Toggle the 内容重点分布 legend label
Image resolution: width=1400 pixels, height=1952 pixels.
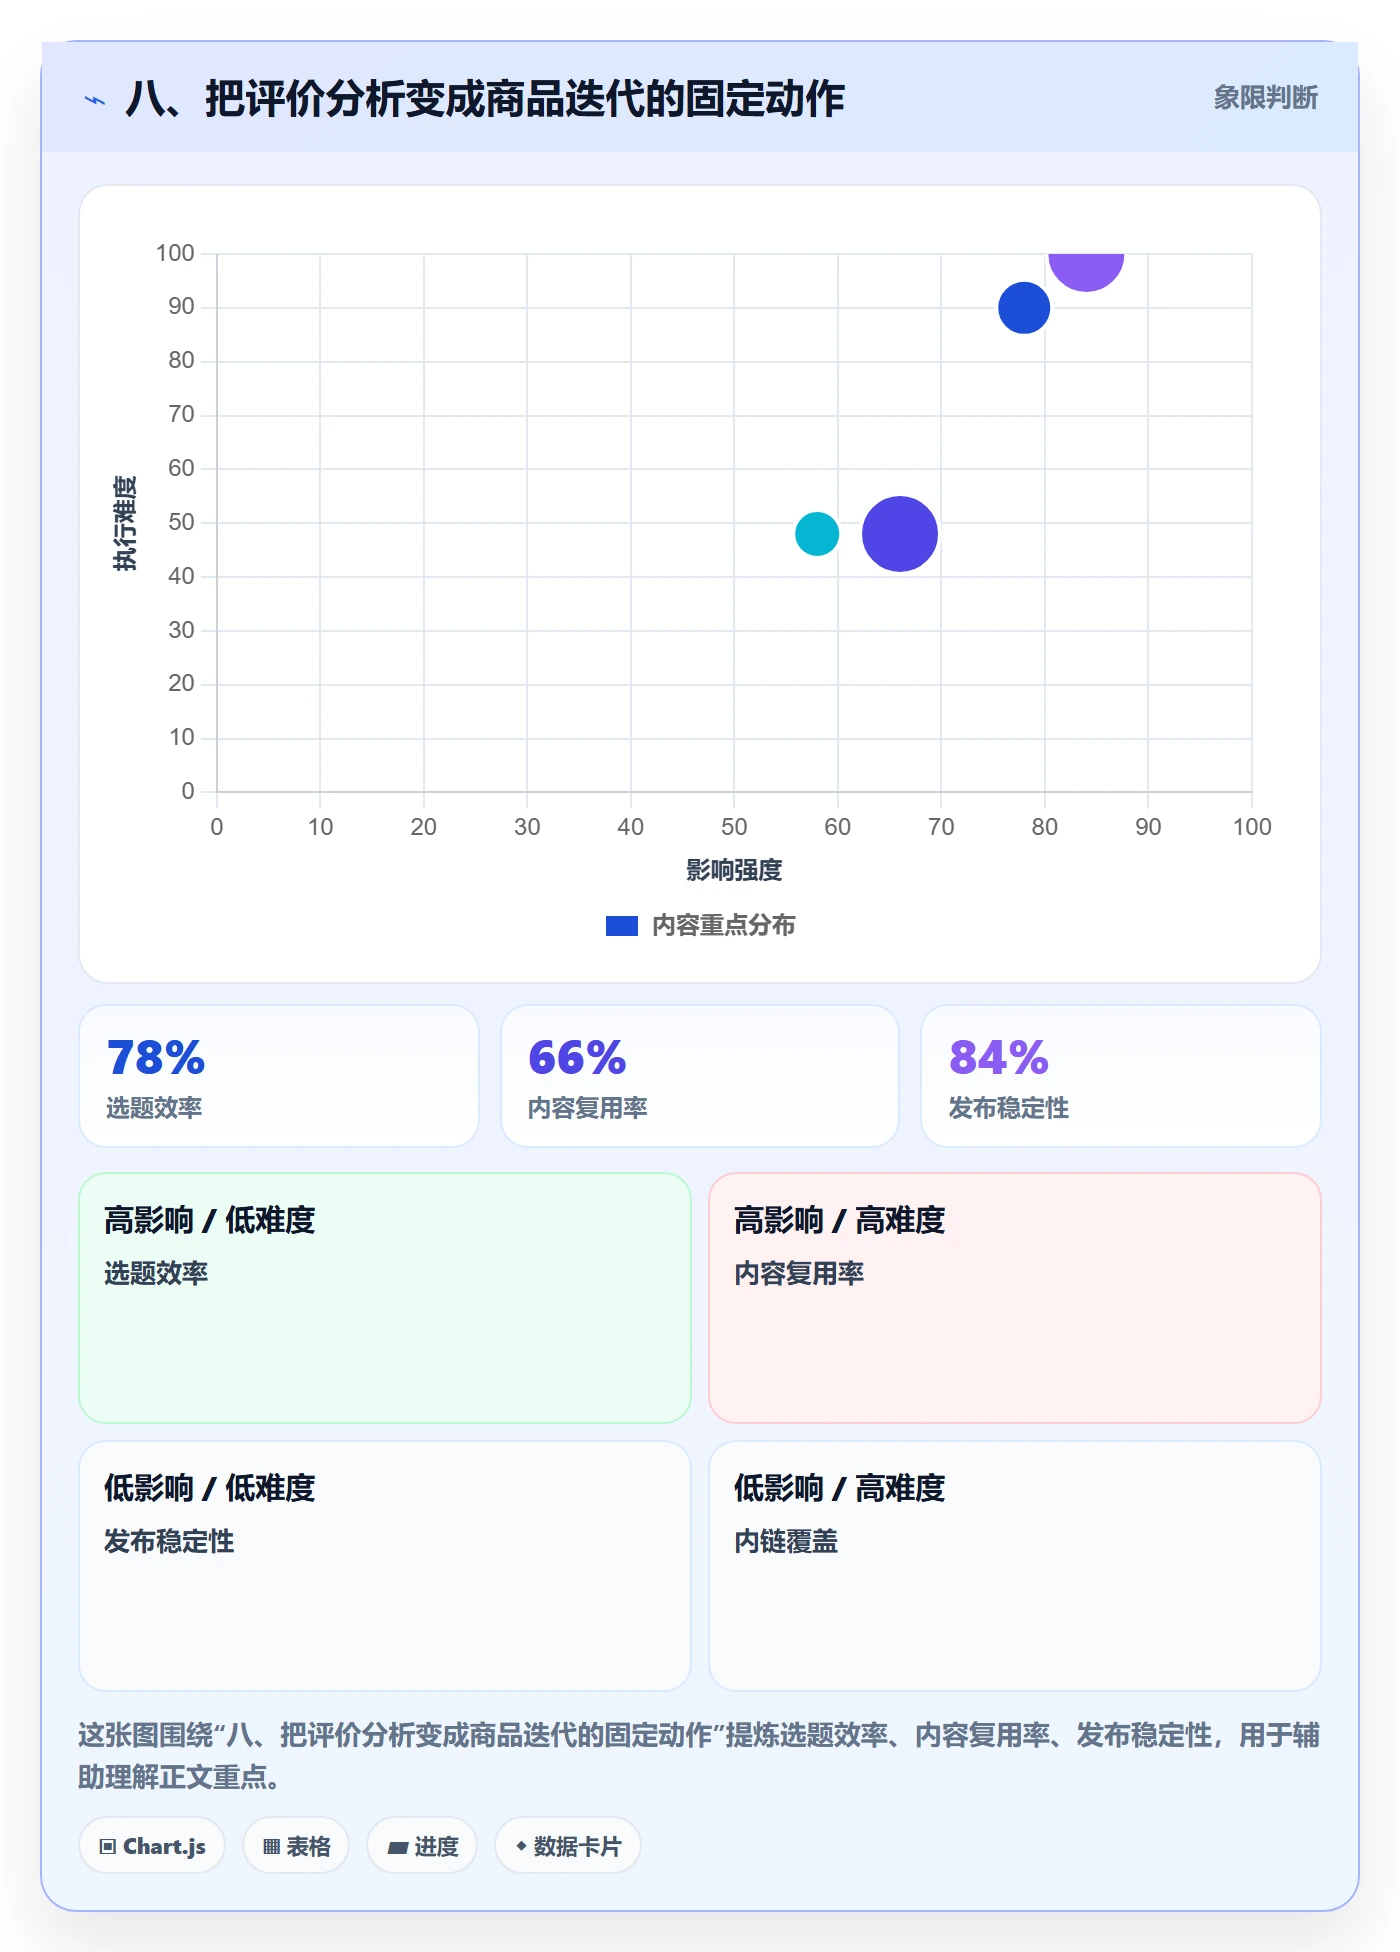pyautogui.click(x=724, y=926)
